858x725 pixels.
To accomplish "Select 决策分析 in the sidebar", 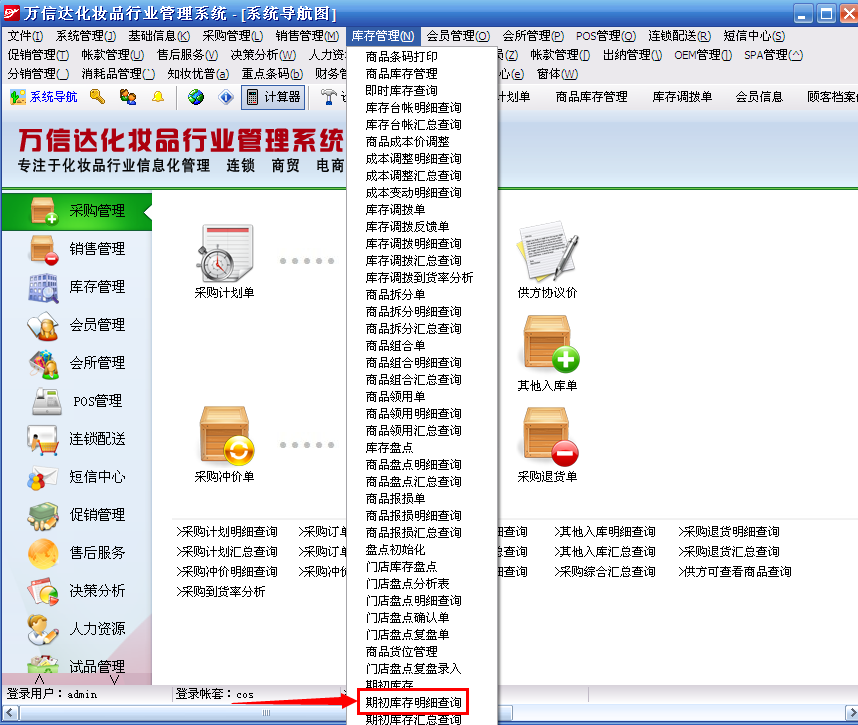I will [77, 591].
